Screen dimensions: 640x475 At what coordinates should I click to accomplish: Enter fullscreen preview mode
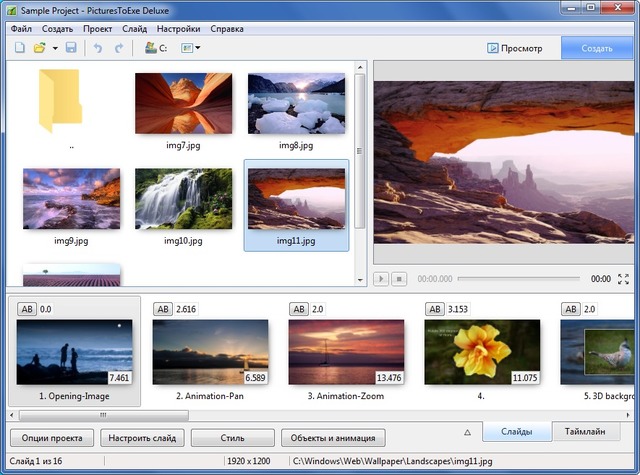coord(624,279)
